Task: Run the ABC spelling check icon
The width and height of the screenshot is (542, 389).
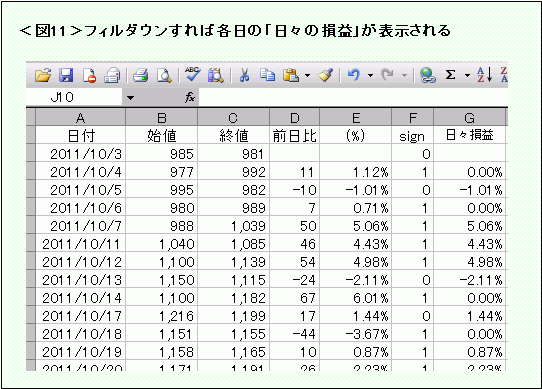Action: 193,74
